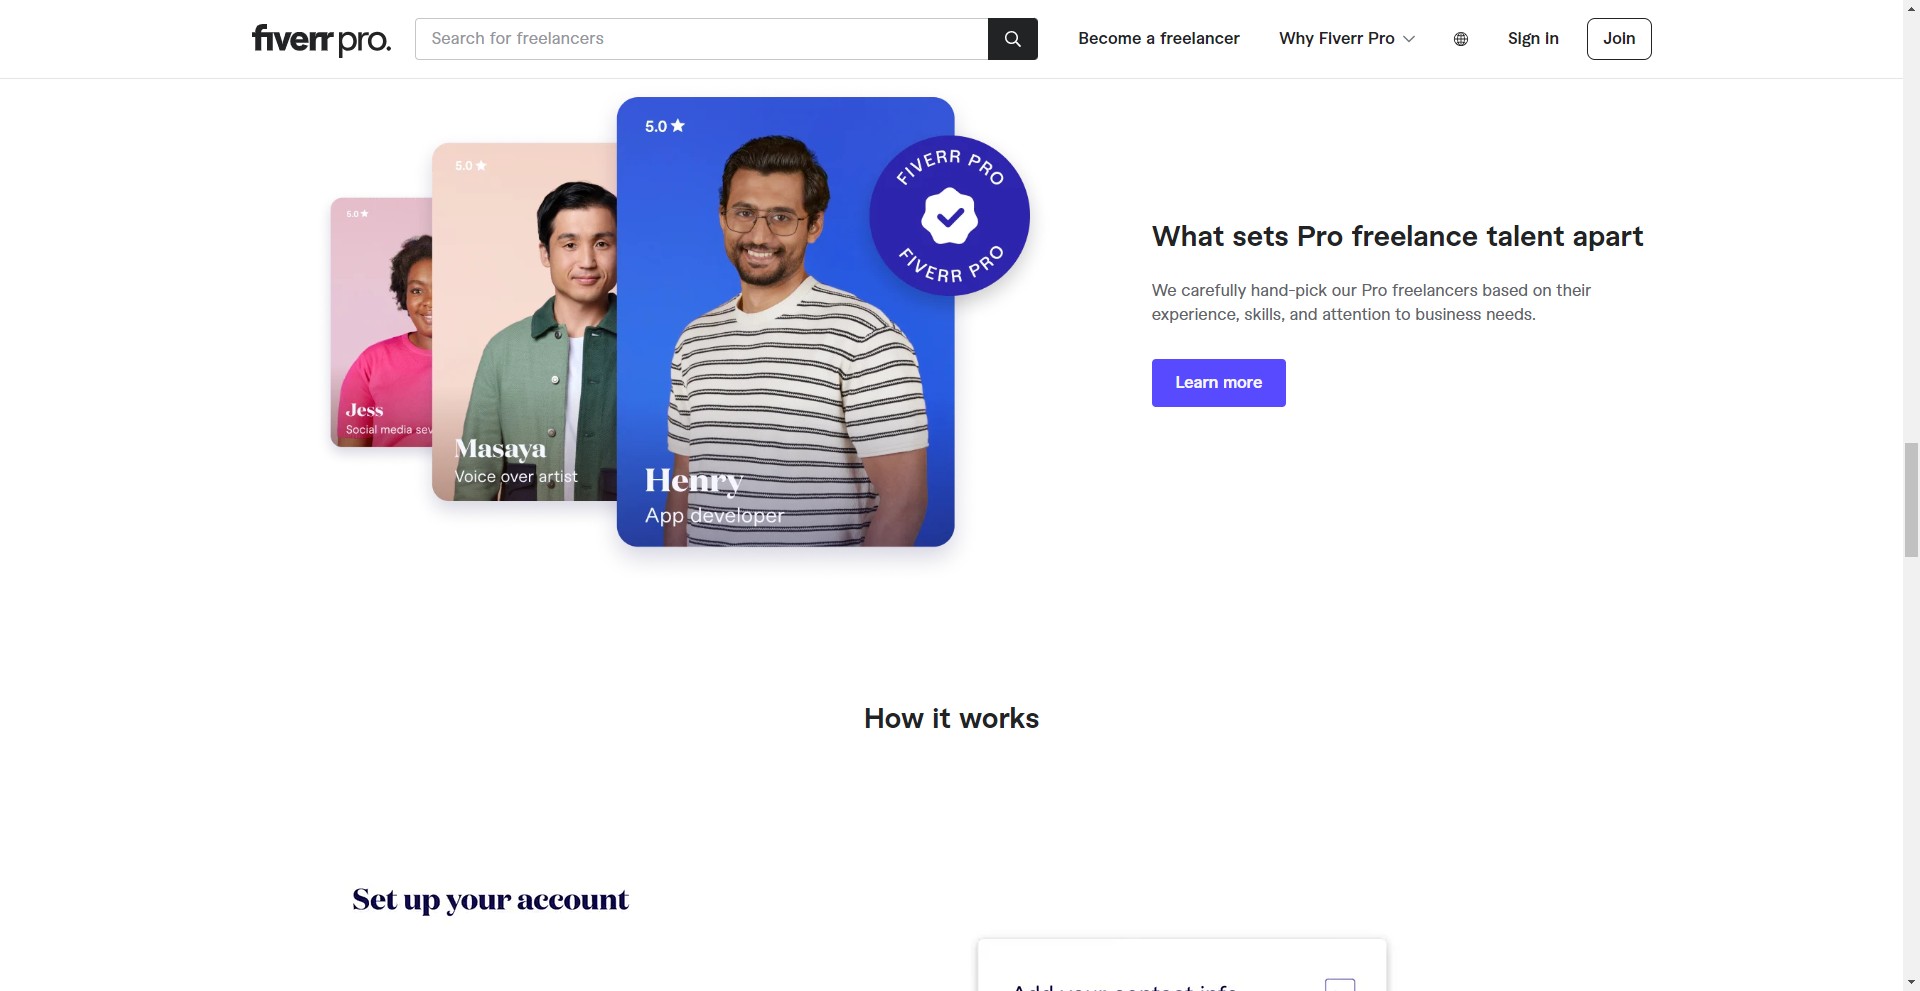Focus the Search for freelancers field
Image resolution: width=1920 pixels, height=991 pixels.
click(x=701, y=39)
